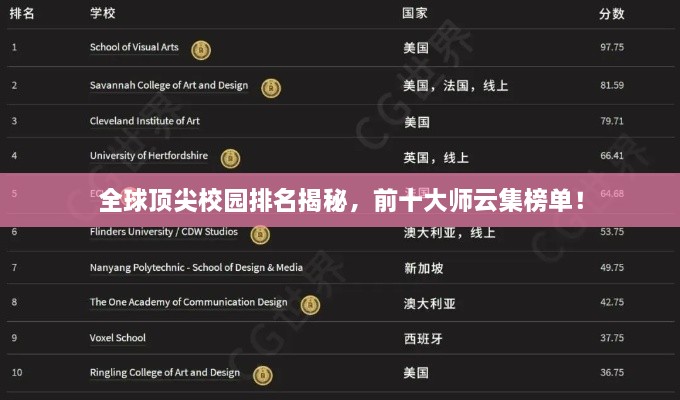Click the gold badge beside The One Academy
This screenshot has width=680, height=400.
[x=310, y=305]
